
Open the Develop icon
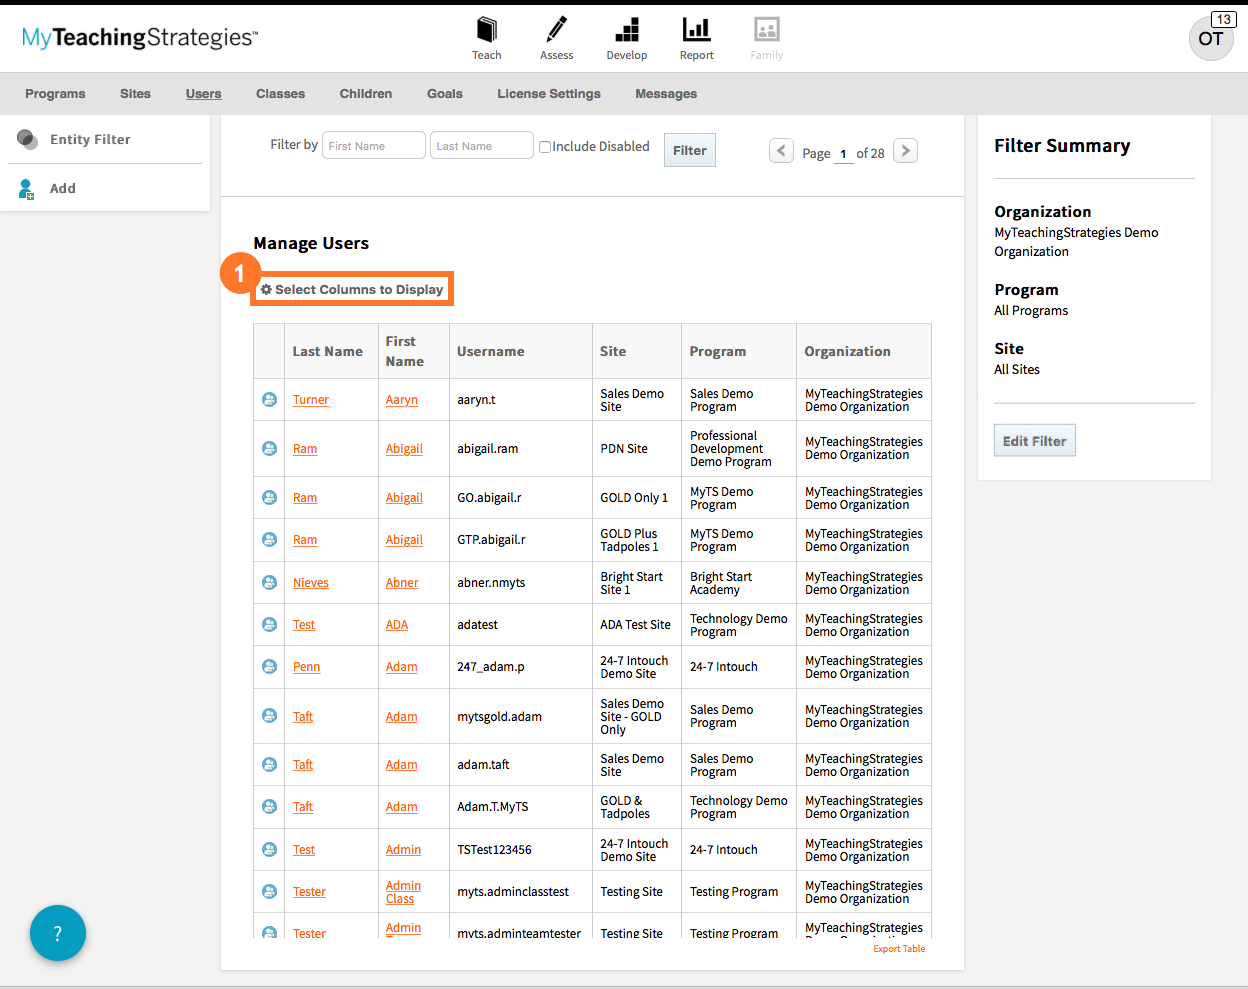[x=627, y=30]
